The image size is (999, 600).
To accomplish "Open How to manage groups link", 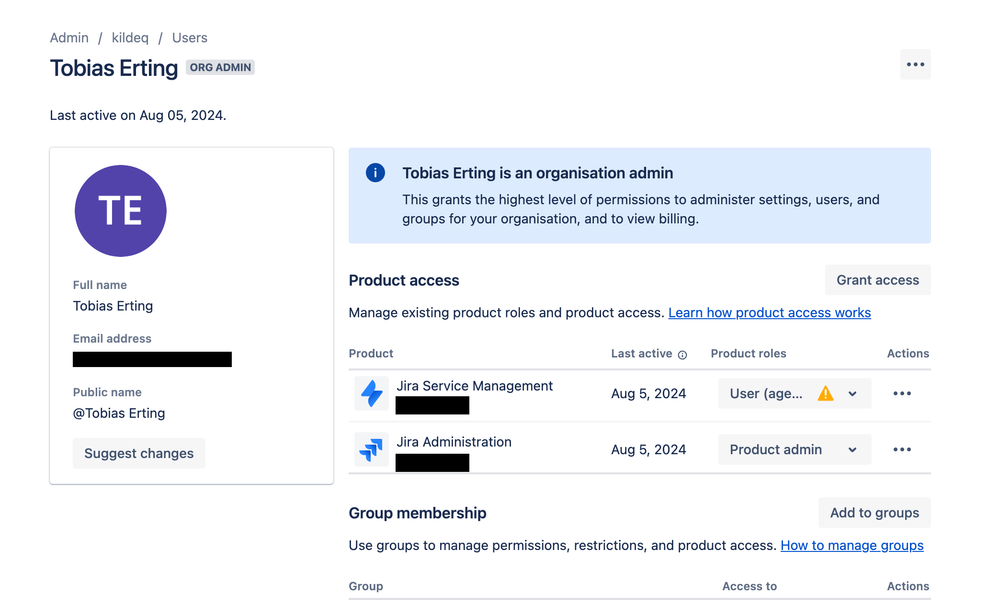I will pos(852,546).
